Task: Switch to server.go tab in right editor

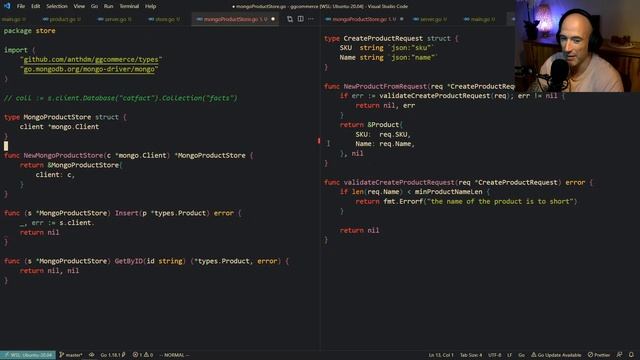Action: tap(430, 19)
